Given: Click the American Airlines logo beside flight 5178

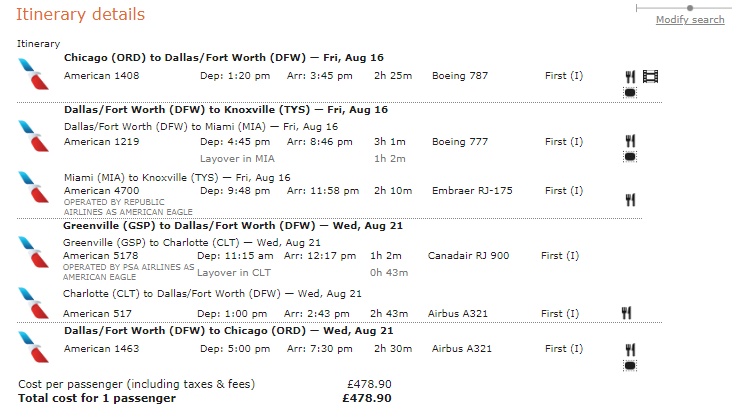Looking at the screenshot, I should click(33, 250).
